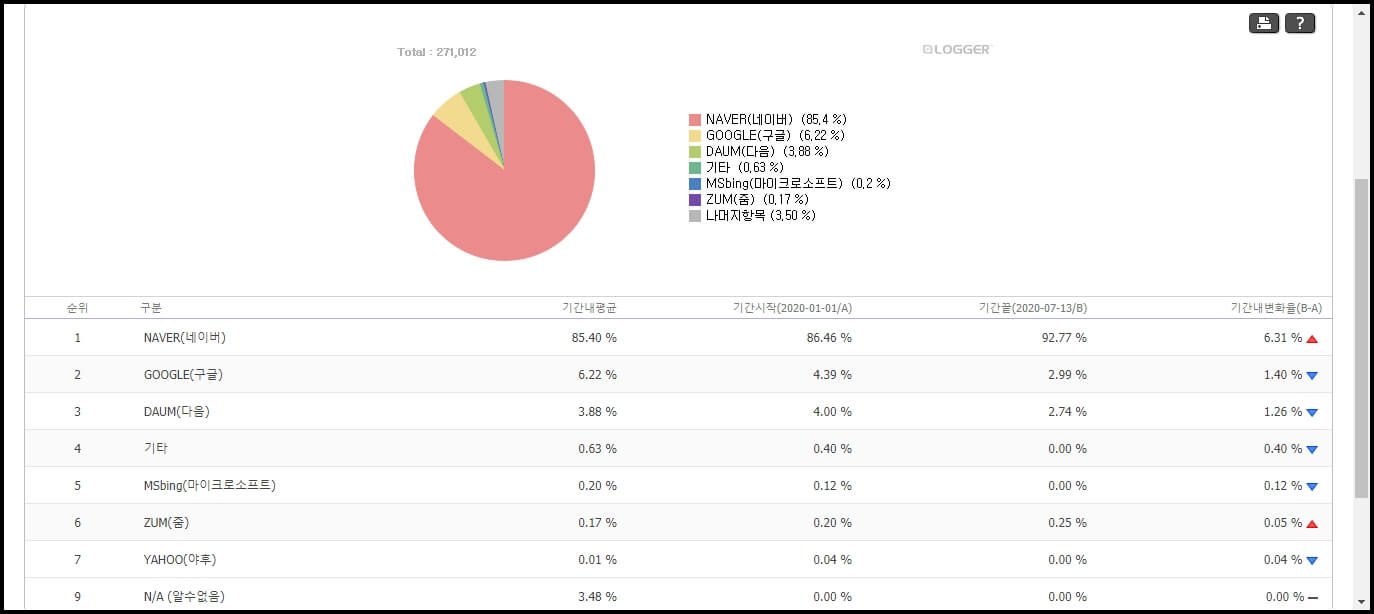Select ZUM(줌) in the table
1374x614 pixels.
[x=166, y=523]
